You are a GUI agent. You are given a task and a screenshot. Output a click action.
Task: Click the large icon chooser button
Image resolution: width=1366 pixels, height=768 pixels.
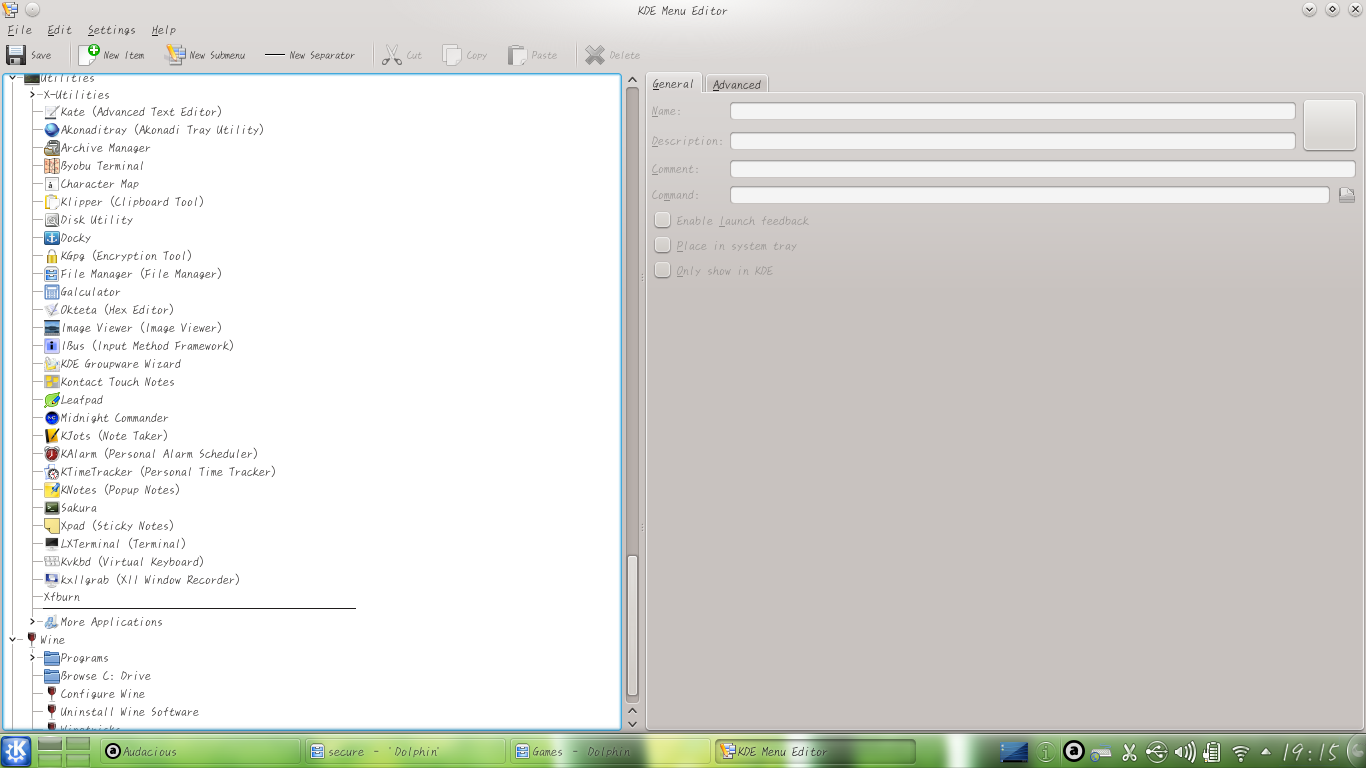pyautogui.click(x=1329, y=125)
